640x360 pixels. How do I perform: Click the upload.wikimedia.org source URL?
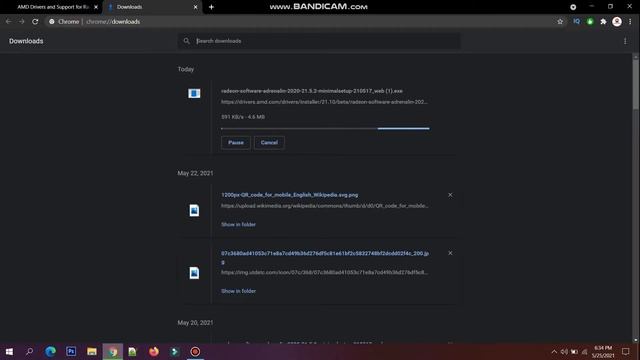point(324,206)
